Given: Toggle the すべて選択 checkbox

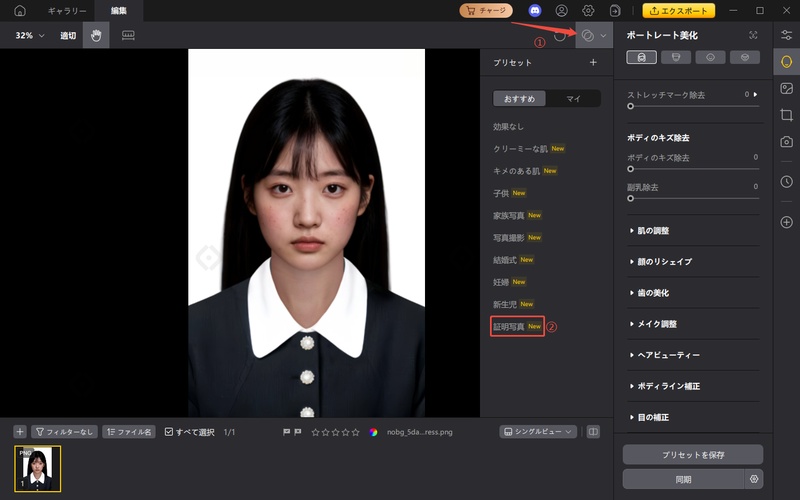Looking at the screenshot, I should pos(169,432).
